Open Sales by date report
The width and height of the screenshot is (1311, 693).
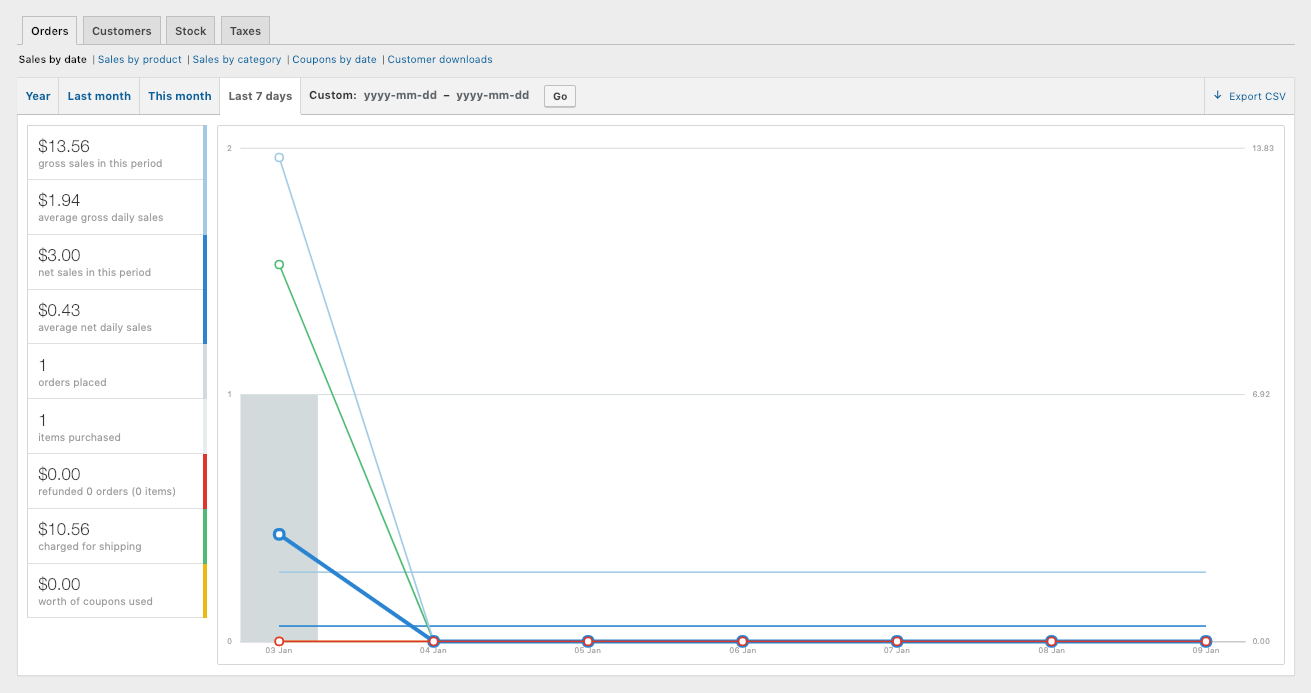(53, 59)
